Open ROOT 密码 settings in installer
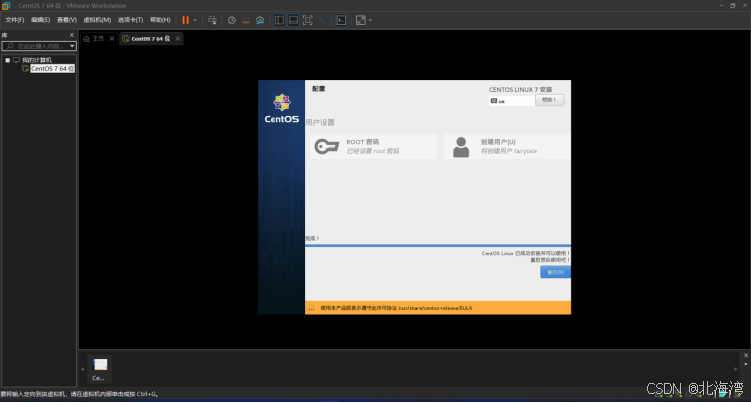Viewport: 751px width, 403px height. [373, 146]
